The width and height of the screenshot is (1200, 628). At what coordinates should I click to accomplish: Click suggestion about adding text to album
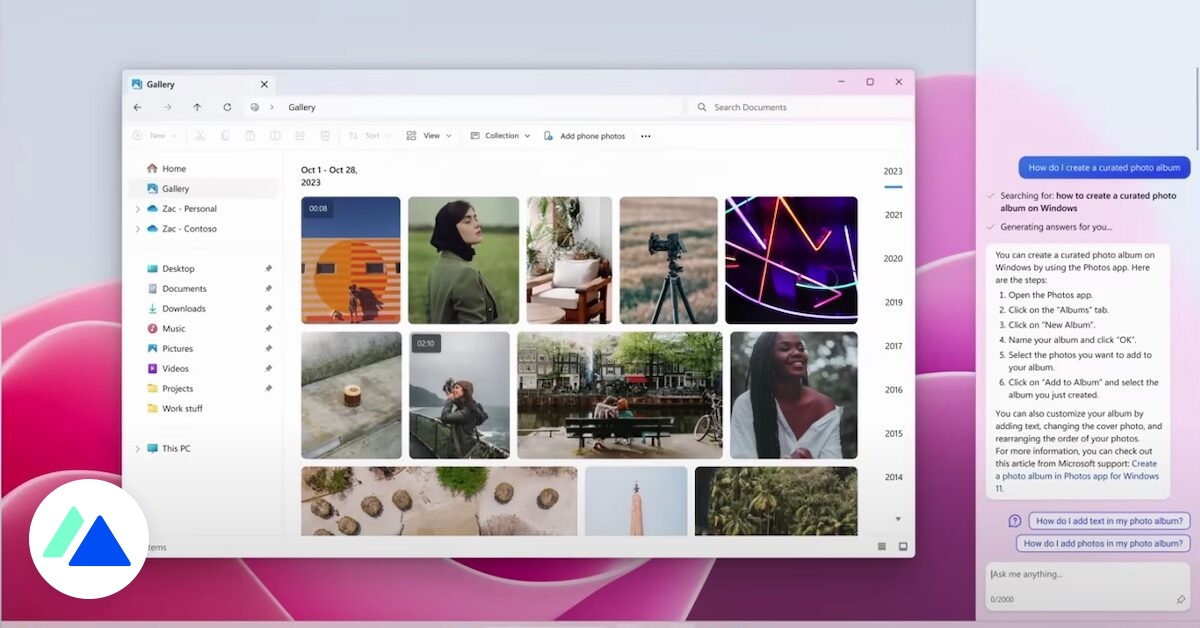pos(1109,521)
